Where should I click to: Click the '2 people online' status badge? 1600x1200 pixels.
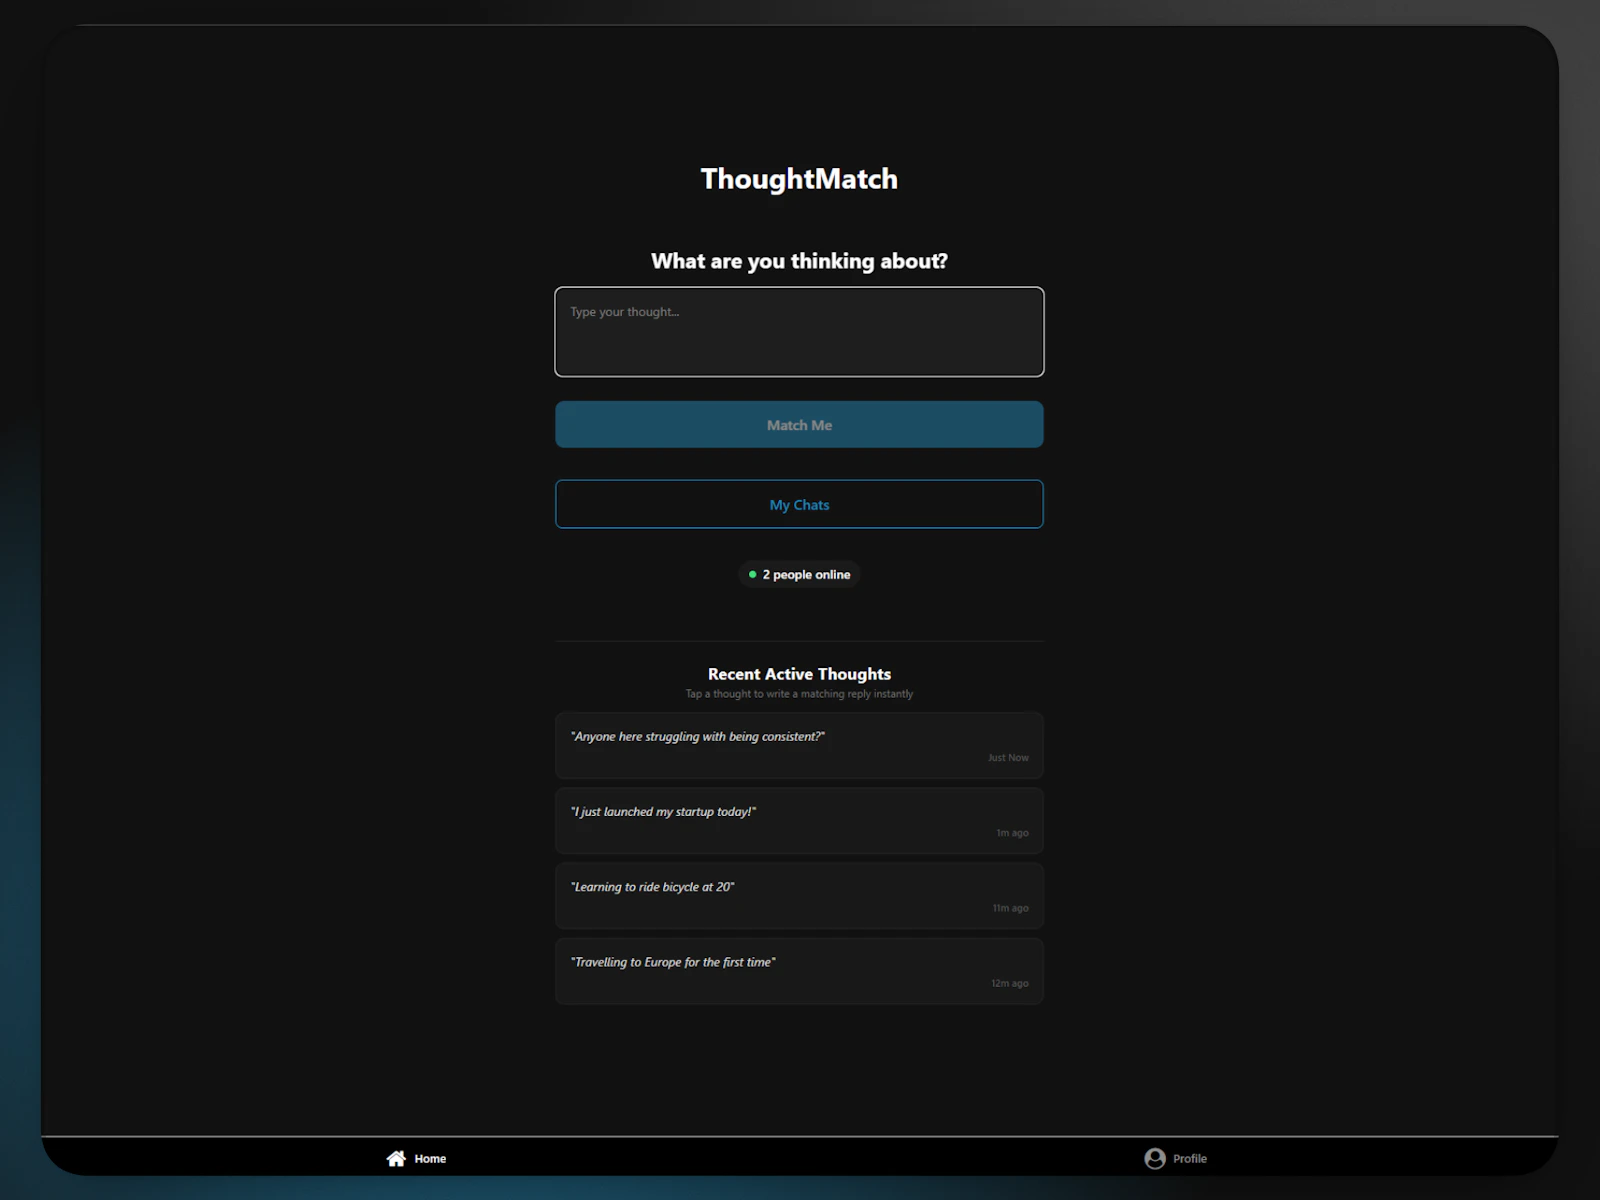pyautogui.click(x=799, y=574)
